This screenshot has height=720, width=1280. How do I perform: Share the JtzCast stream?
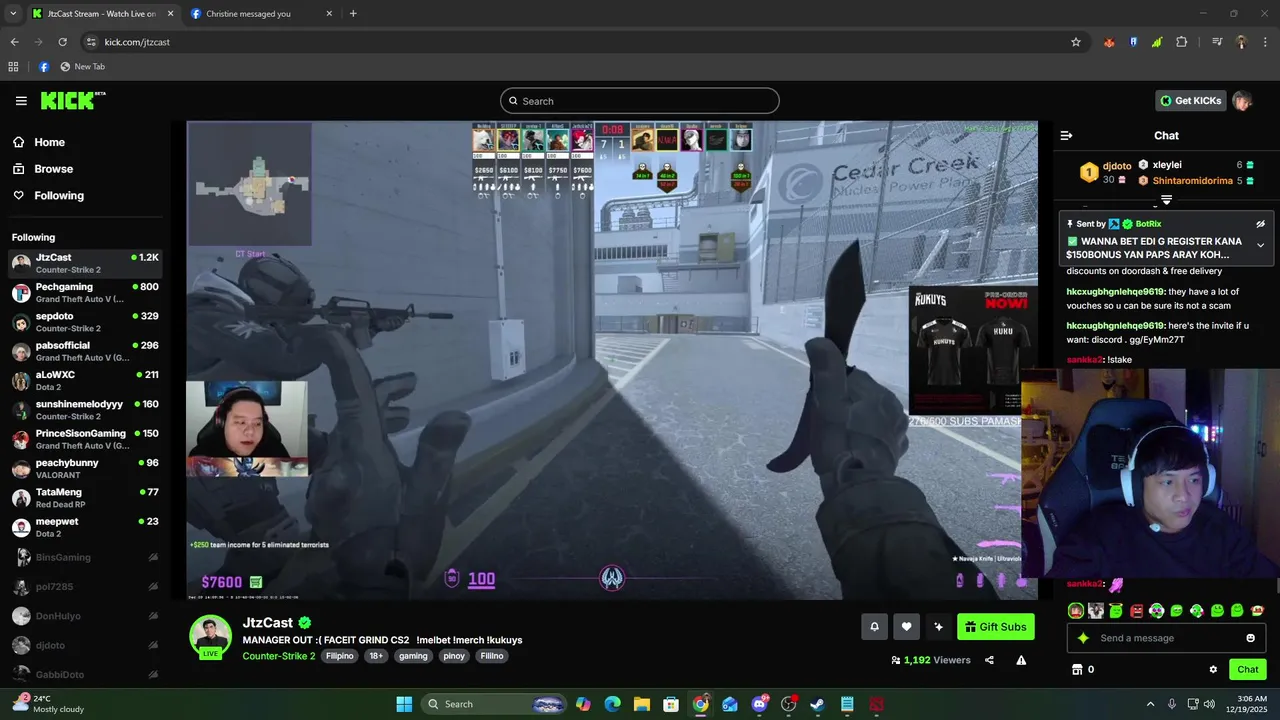coord(989,660)
